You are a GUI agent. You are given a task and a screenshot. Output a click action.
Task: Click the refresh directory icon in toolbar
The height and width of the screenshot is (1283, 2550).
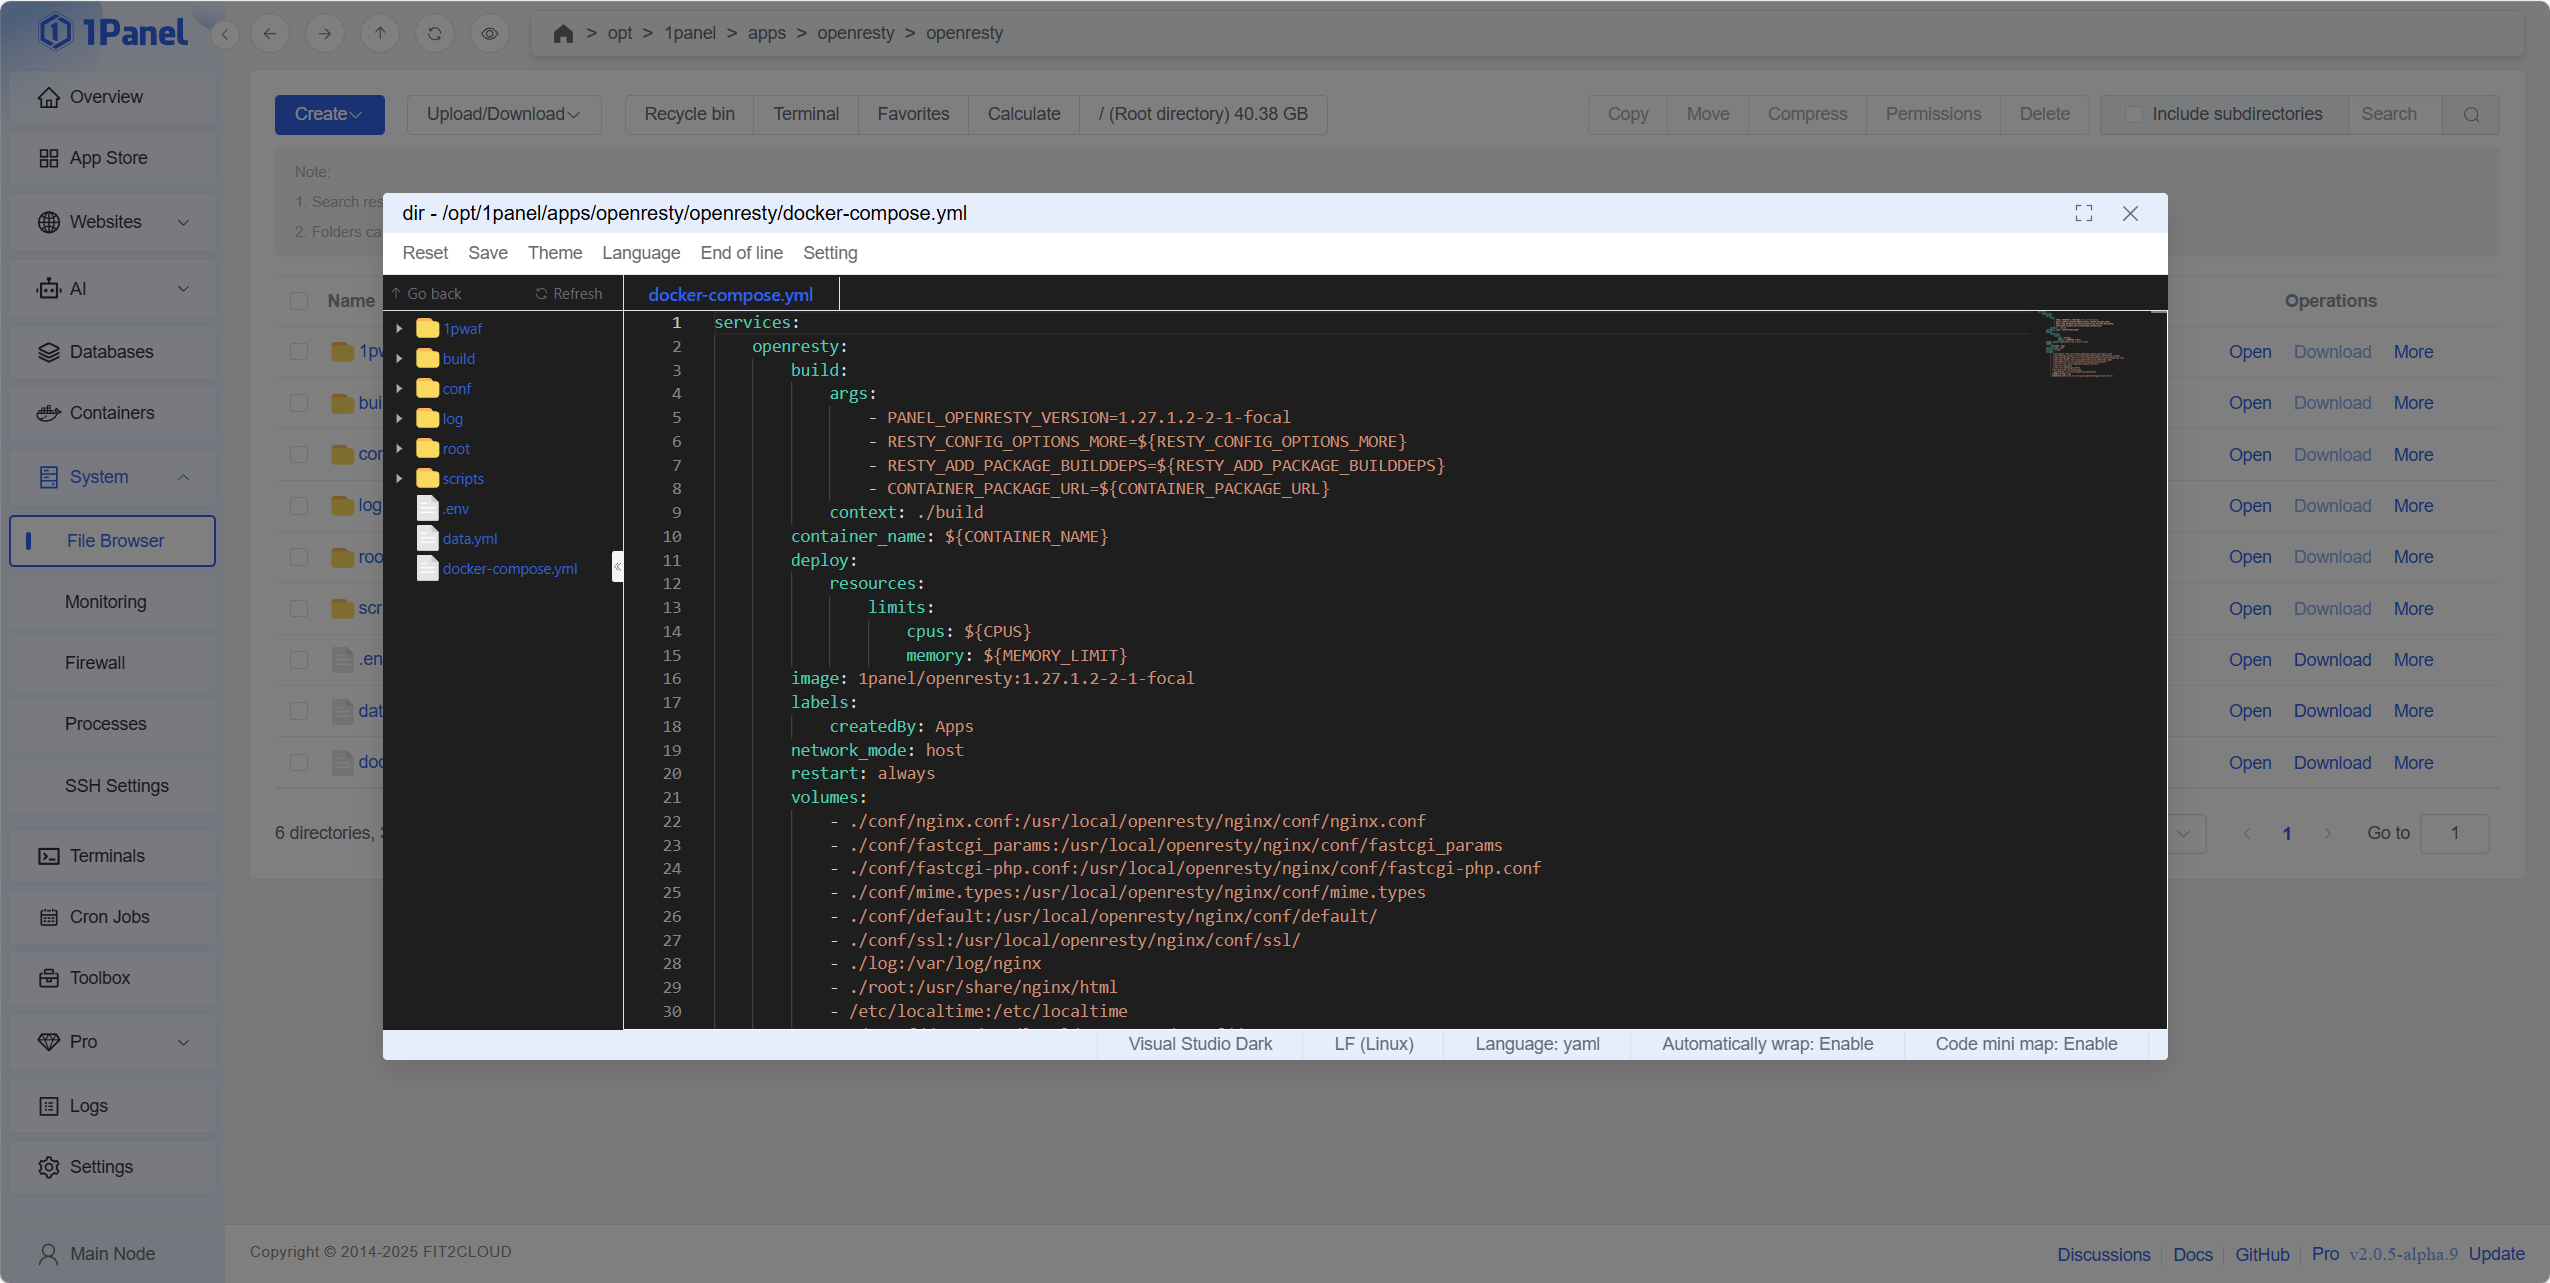point(434,34)
